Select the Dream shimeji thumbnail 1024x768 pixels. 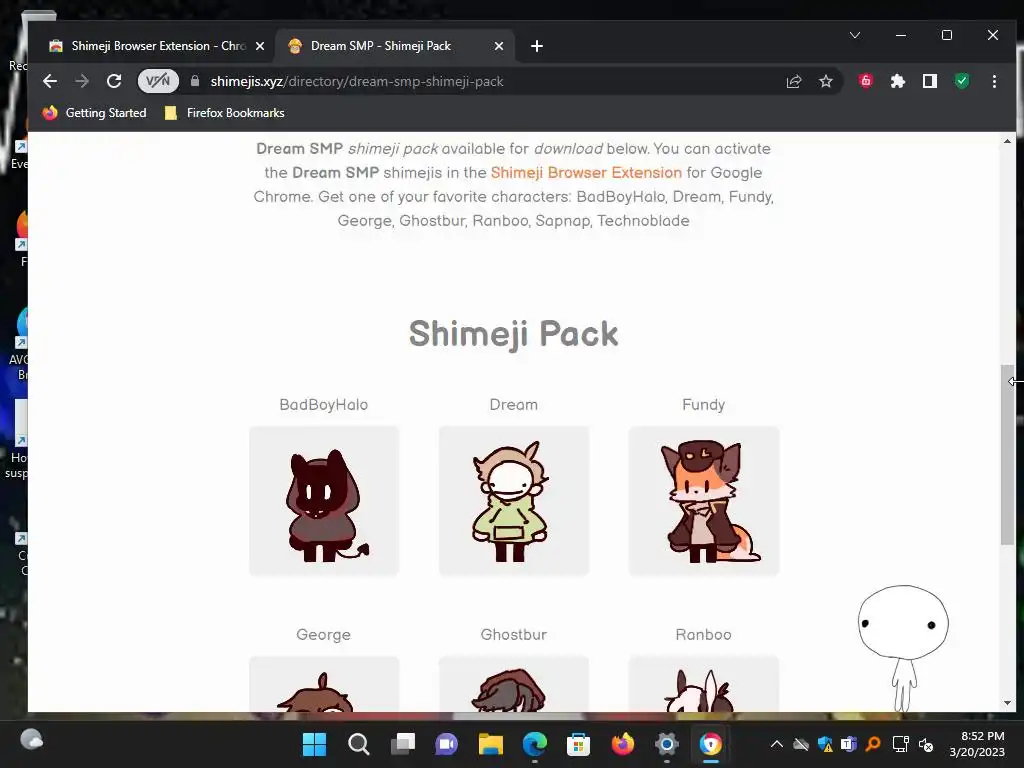pos(514,501)
